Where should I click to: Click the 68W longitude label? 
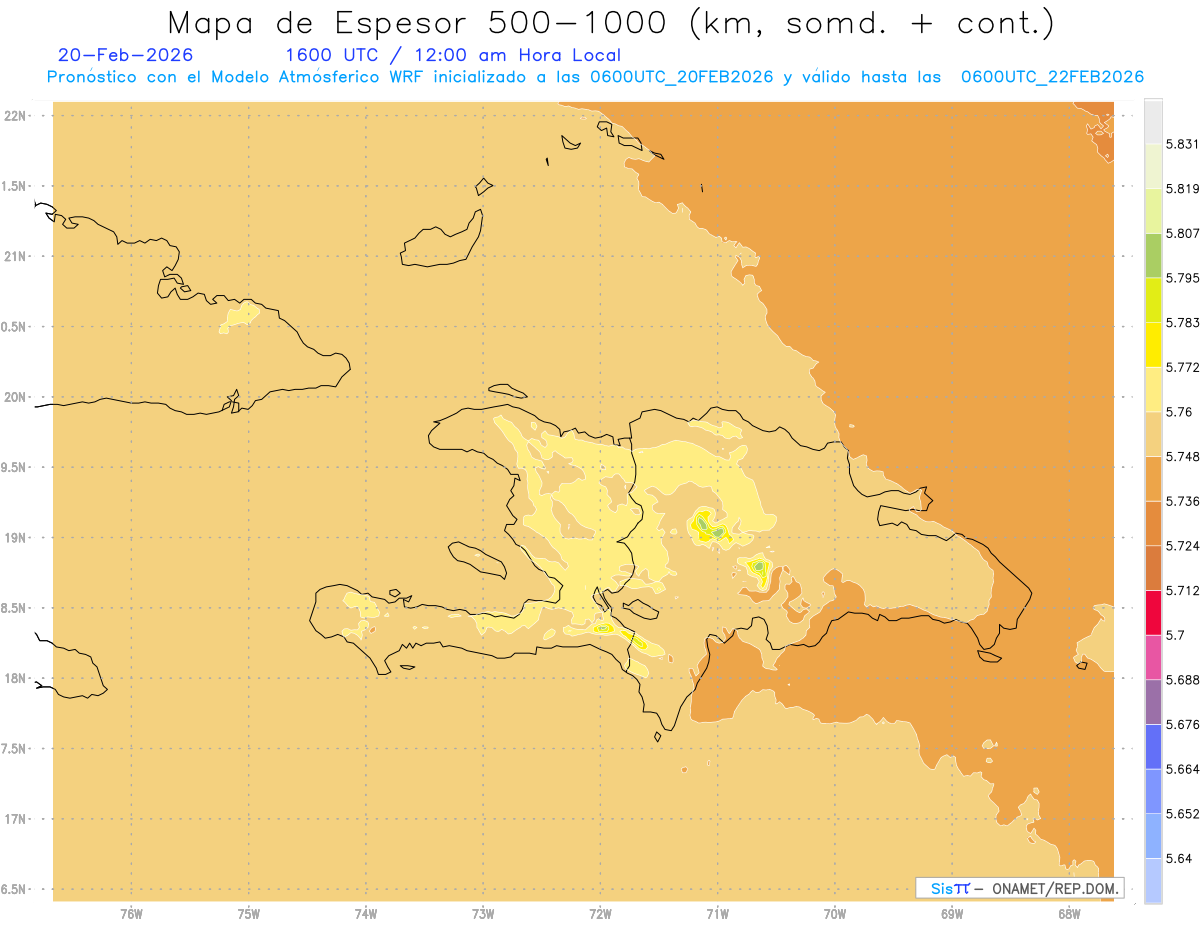click(1069, 913)
